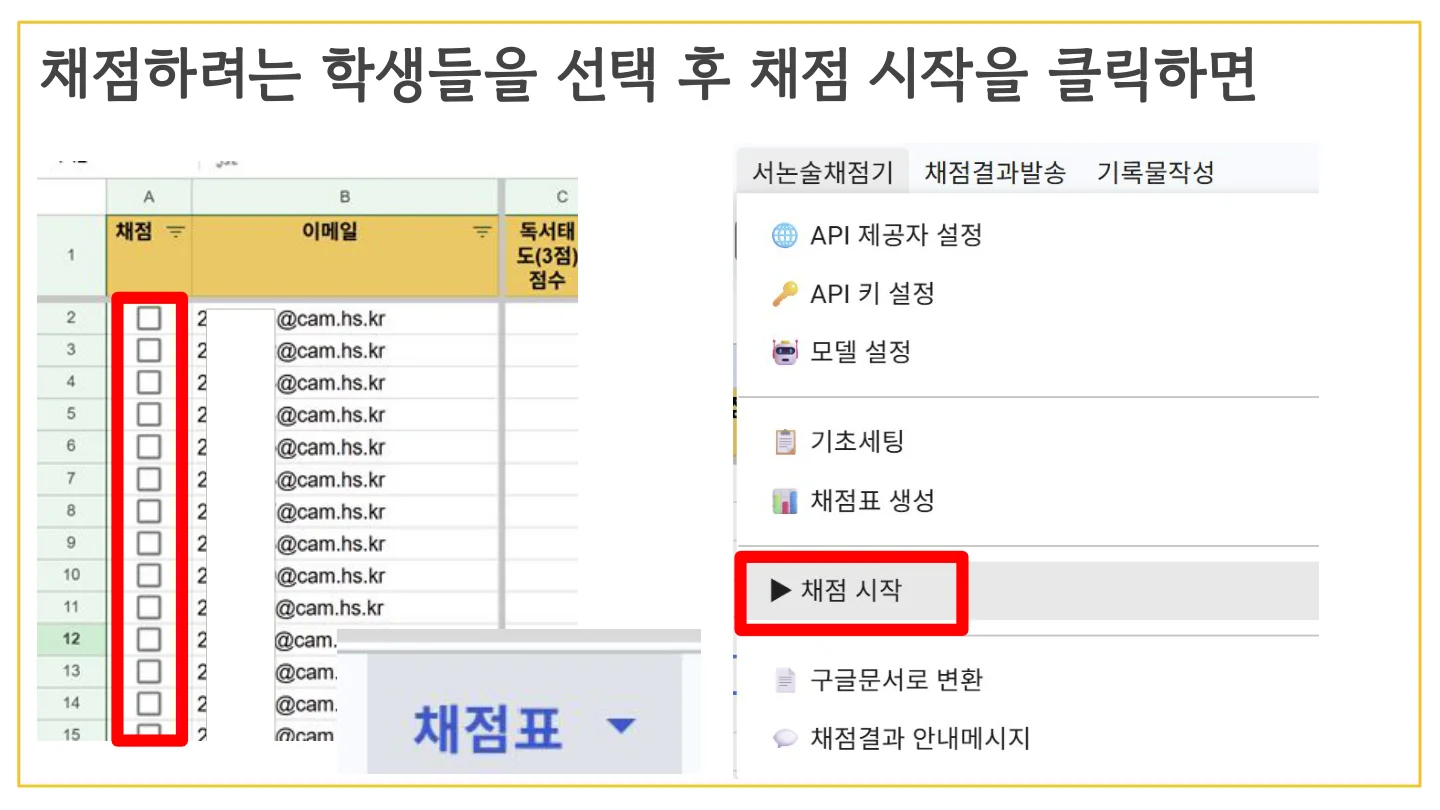Choose the 기초세팅 menu item
1440x810 pixels.
click(1028, 441)
